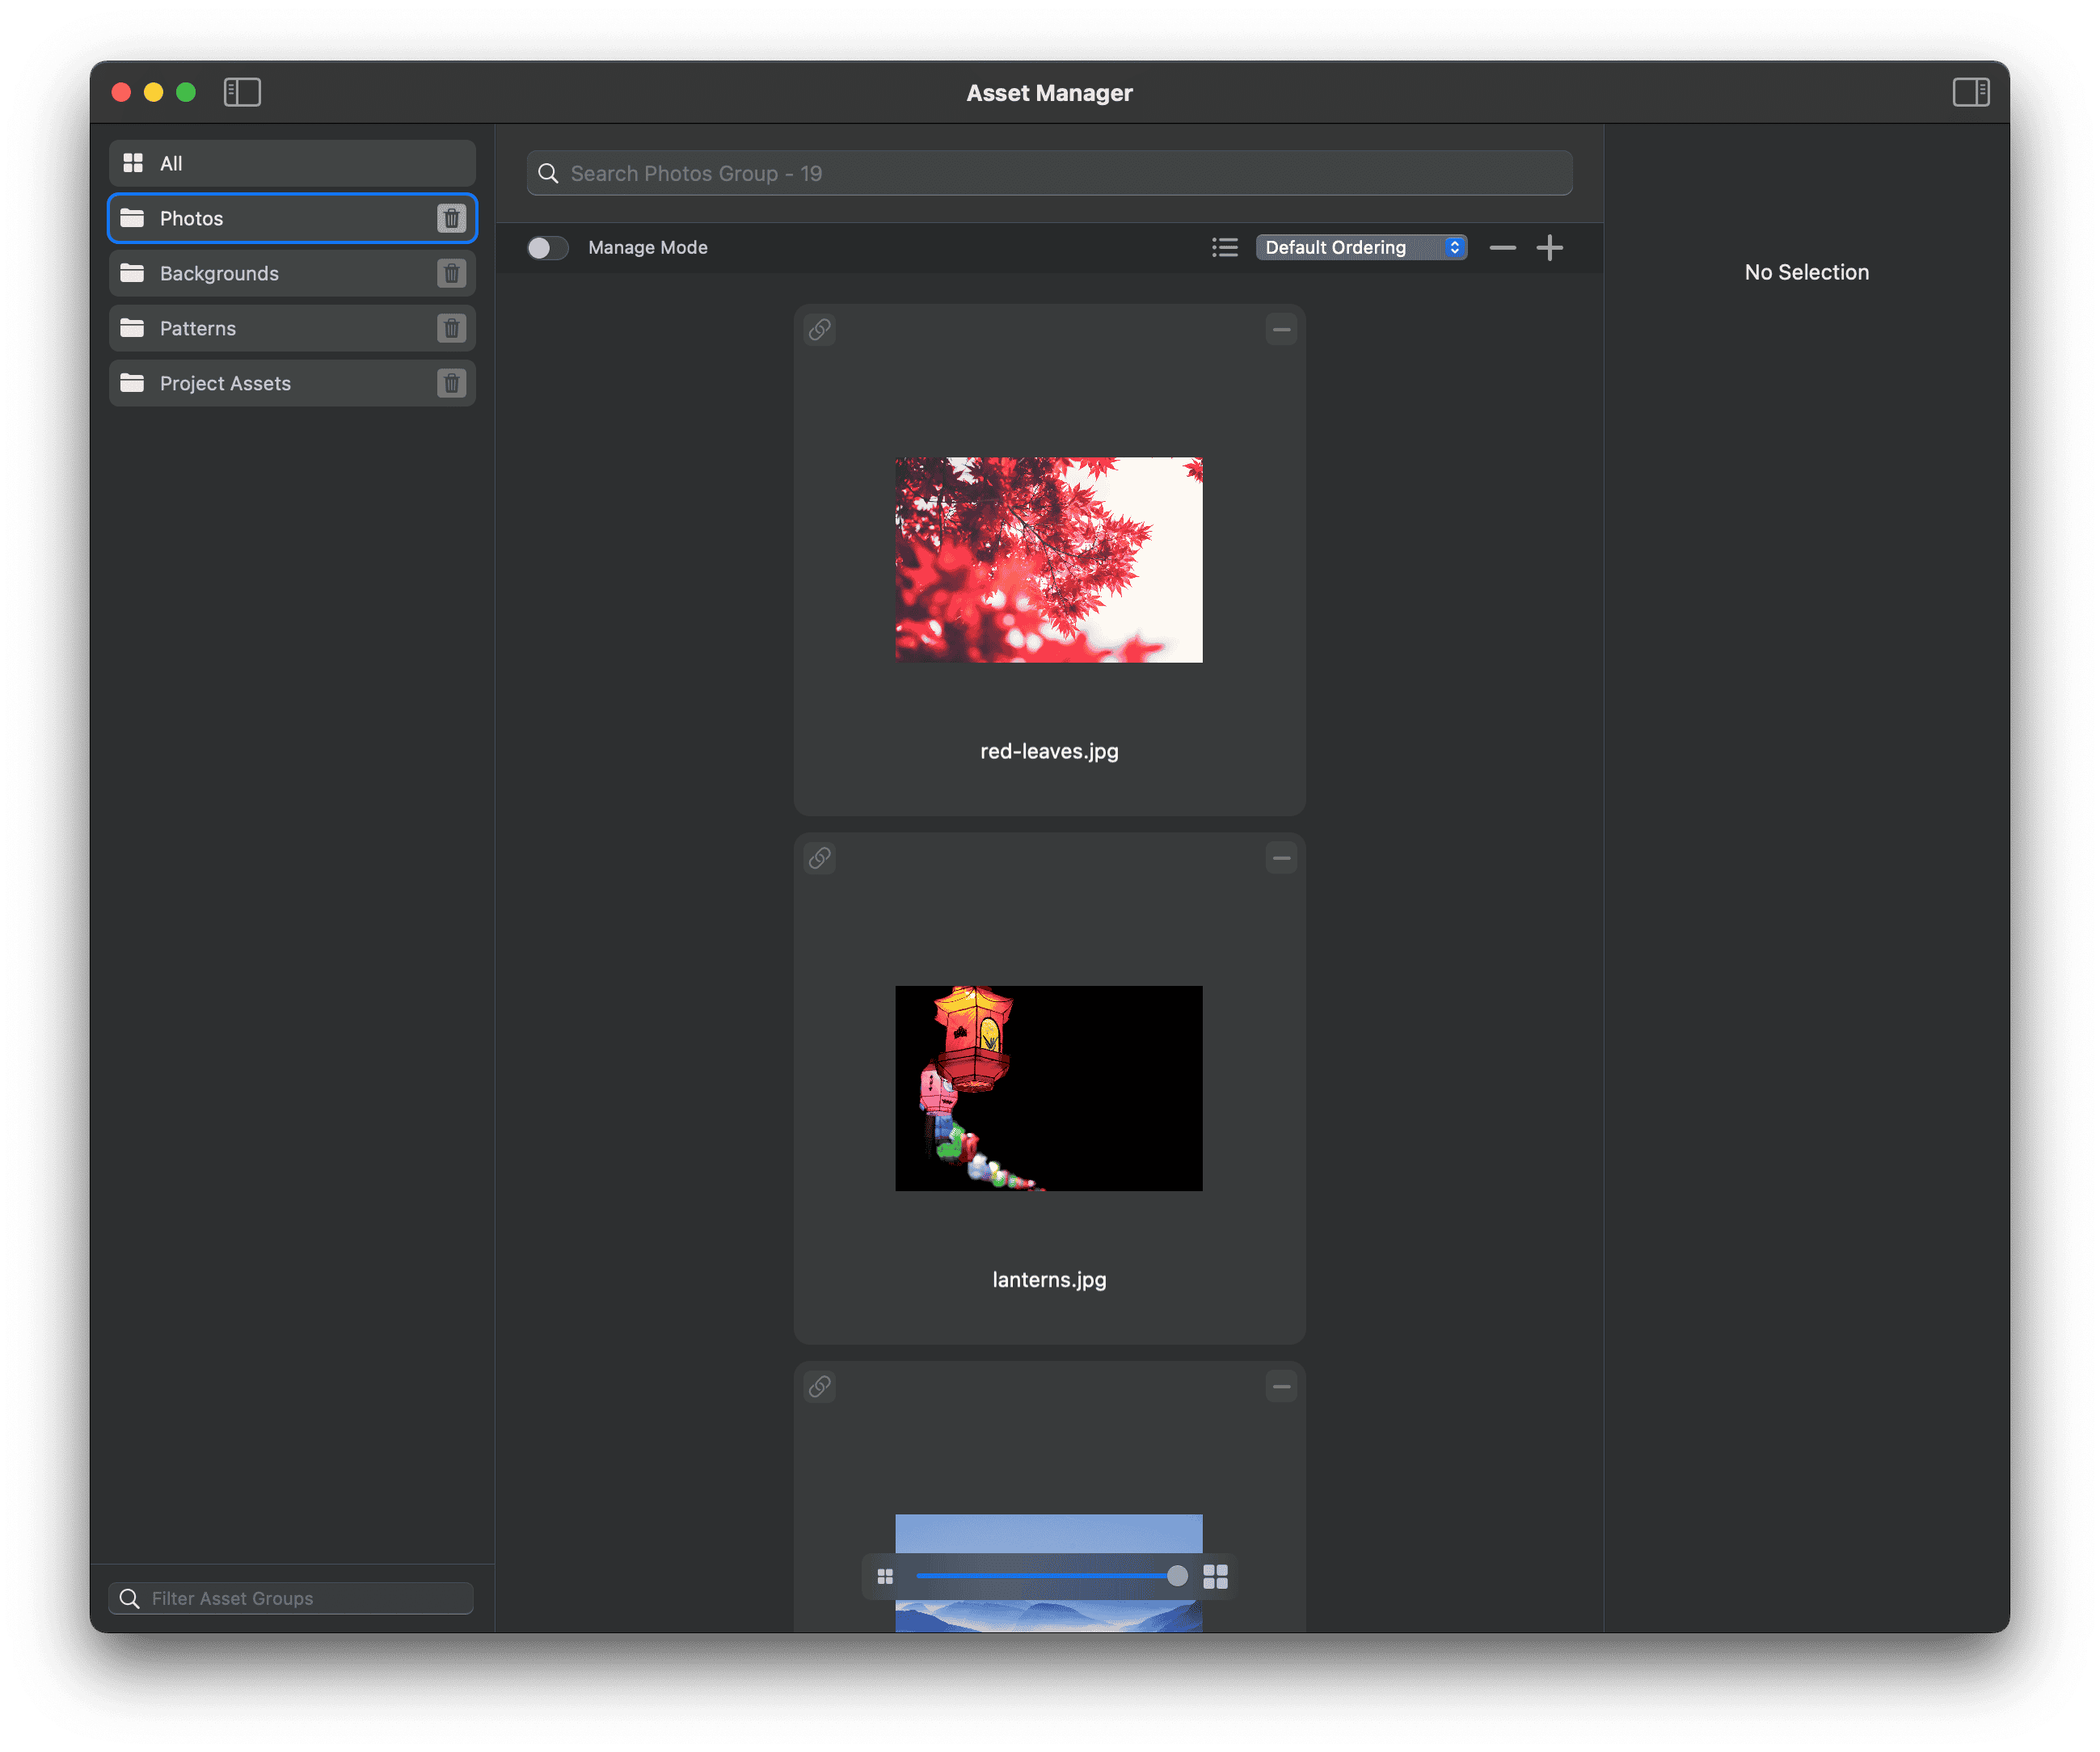Enable Manage Mode switch
This screenshot has height=1752, width=2100.
click(x=547, y=247)
